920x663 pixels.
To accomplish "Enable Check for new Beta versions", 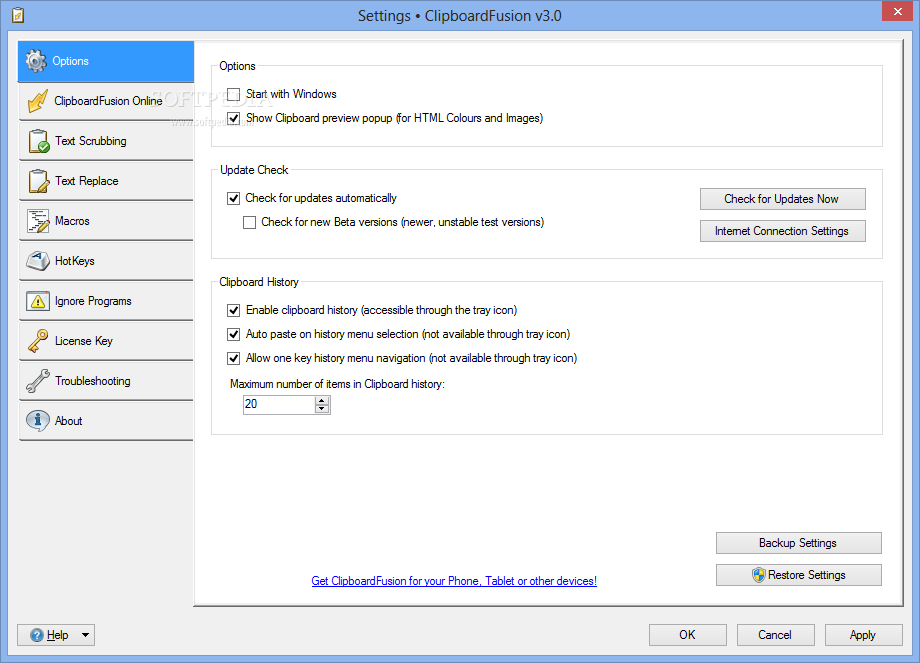I will pos(249,222).
